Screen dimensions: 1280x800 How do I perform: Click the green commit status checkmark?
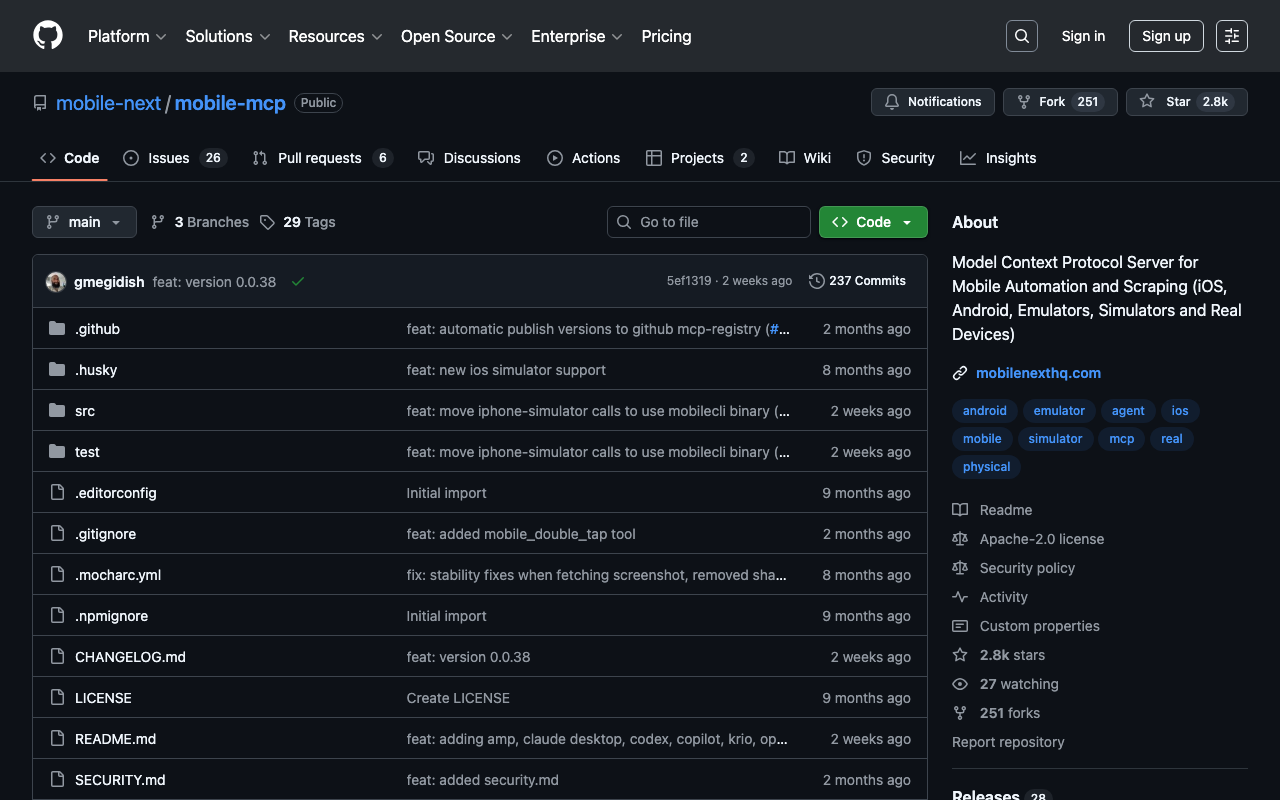click(x=297, y=282)
